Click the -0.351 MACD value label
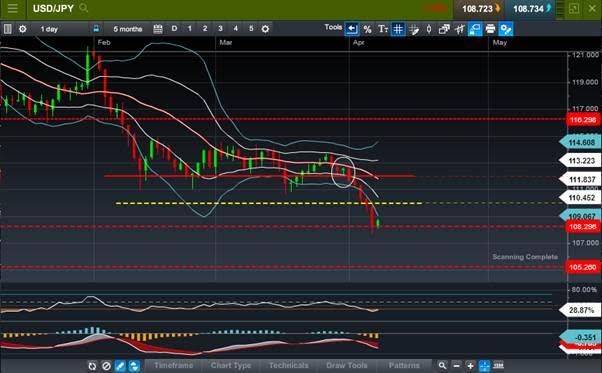Image resolution: width=602 pixels, height=373 pixels. coord(581,337)
